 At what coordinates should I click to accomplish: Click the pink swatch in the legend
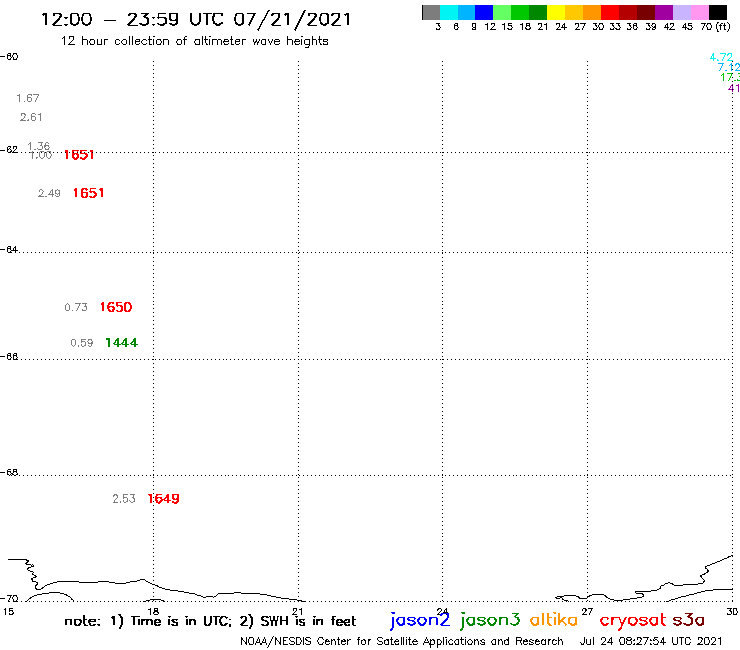(700, 12)
